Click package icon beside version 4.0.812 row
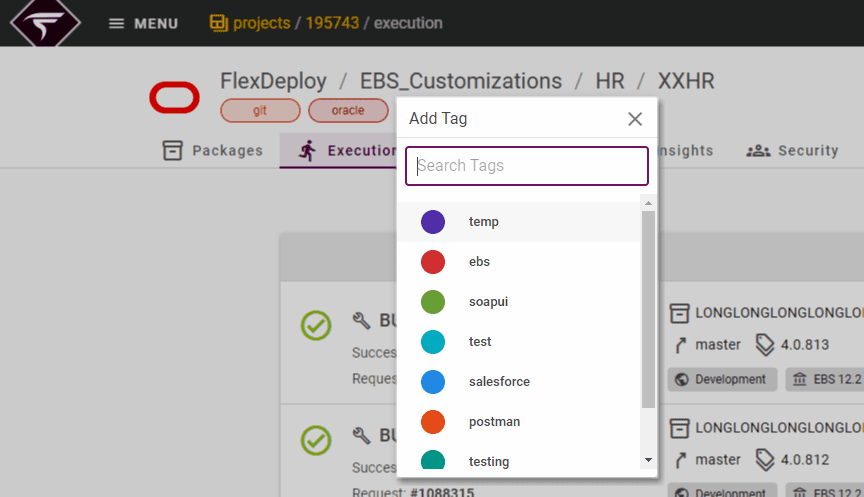 (679, 428)
